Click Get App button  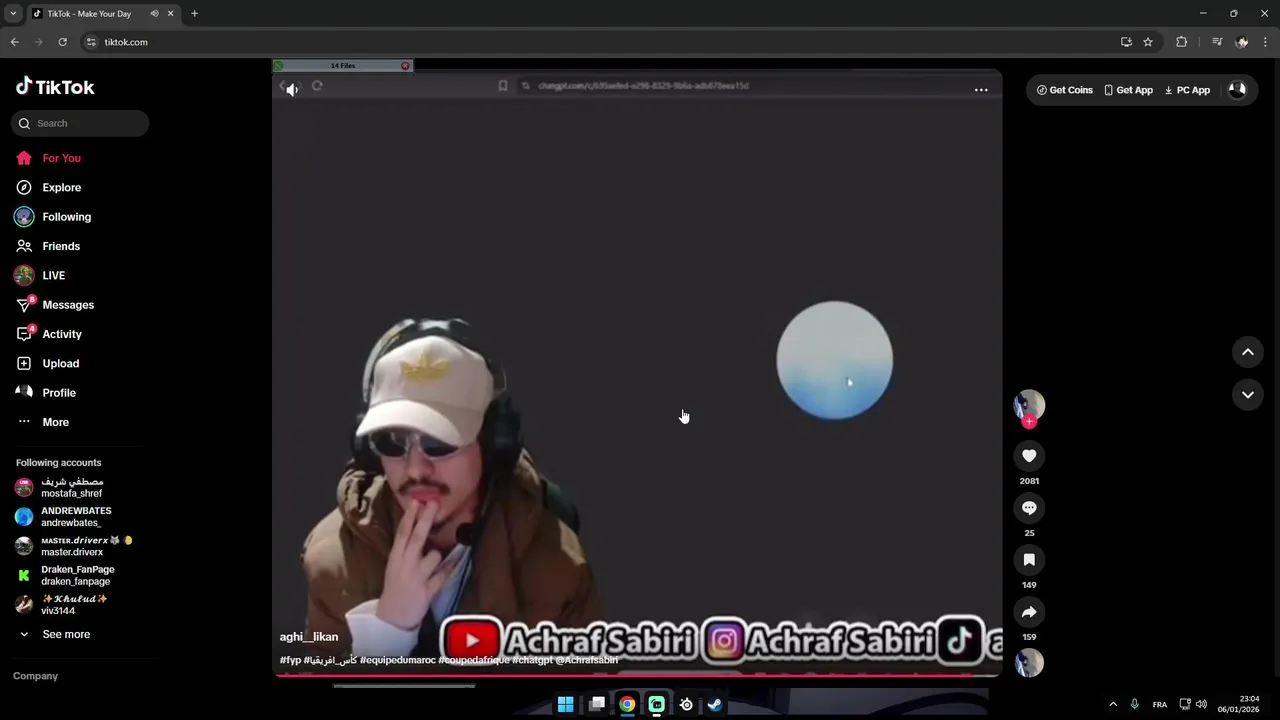click(x=1128, y=90)
